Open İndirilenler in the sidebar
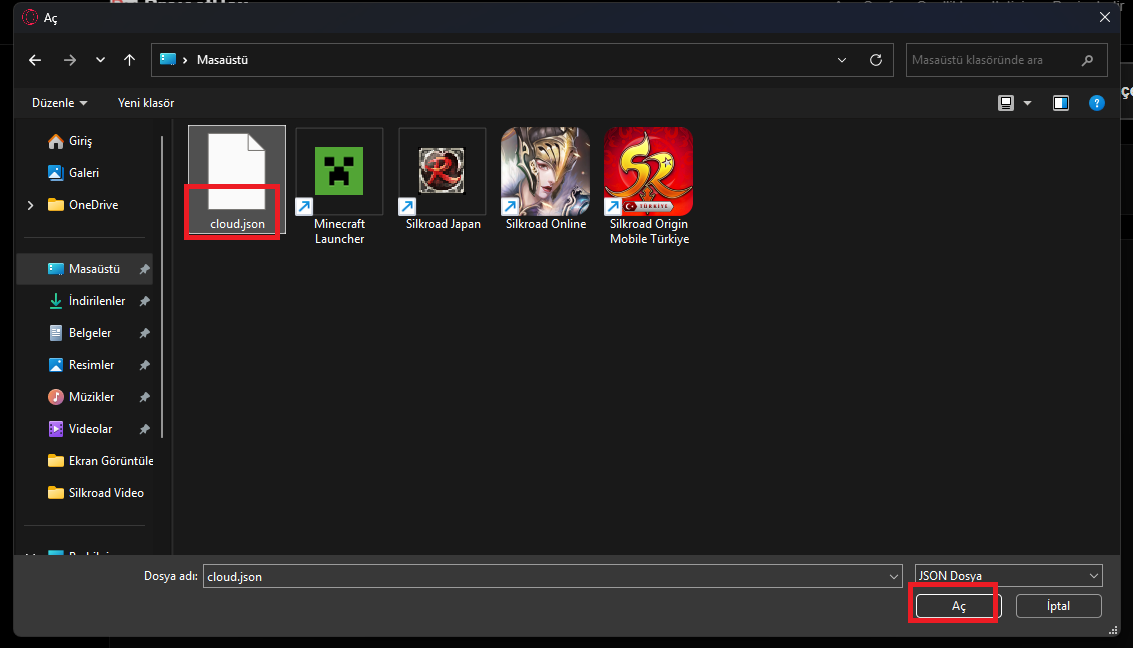The width and height of the screenshot is (1133, 648). click(x=96, y=301)
